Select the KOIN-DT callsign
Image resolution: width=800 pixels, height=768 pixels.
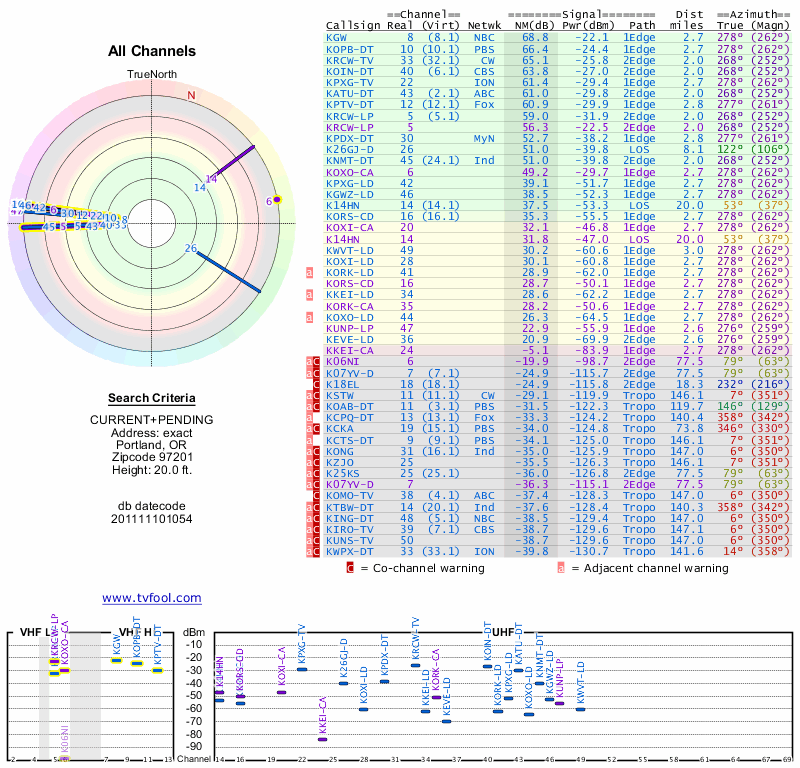click(349, 71)
